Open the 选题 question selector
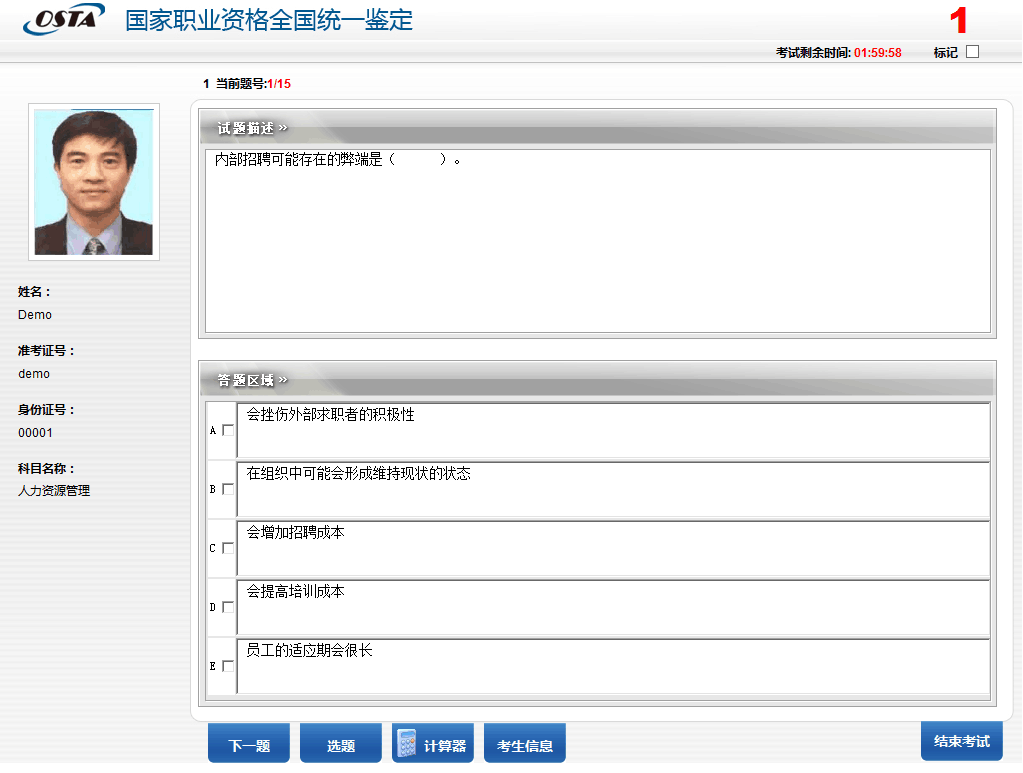1023x773 pixels. [341, 745]
